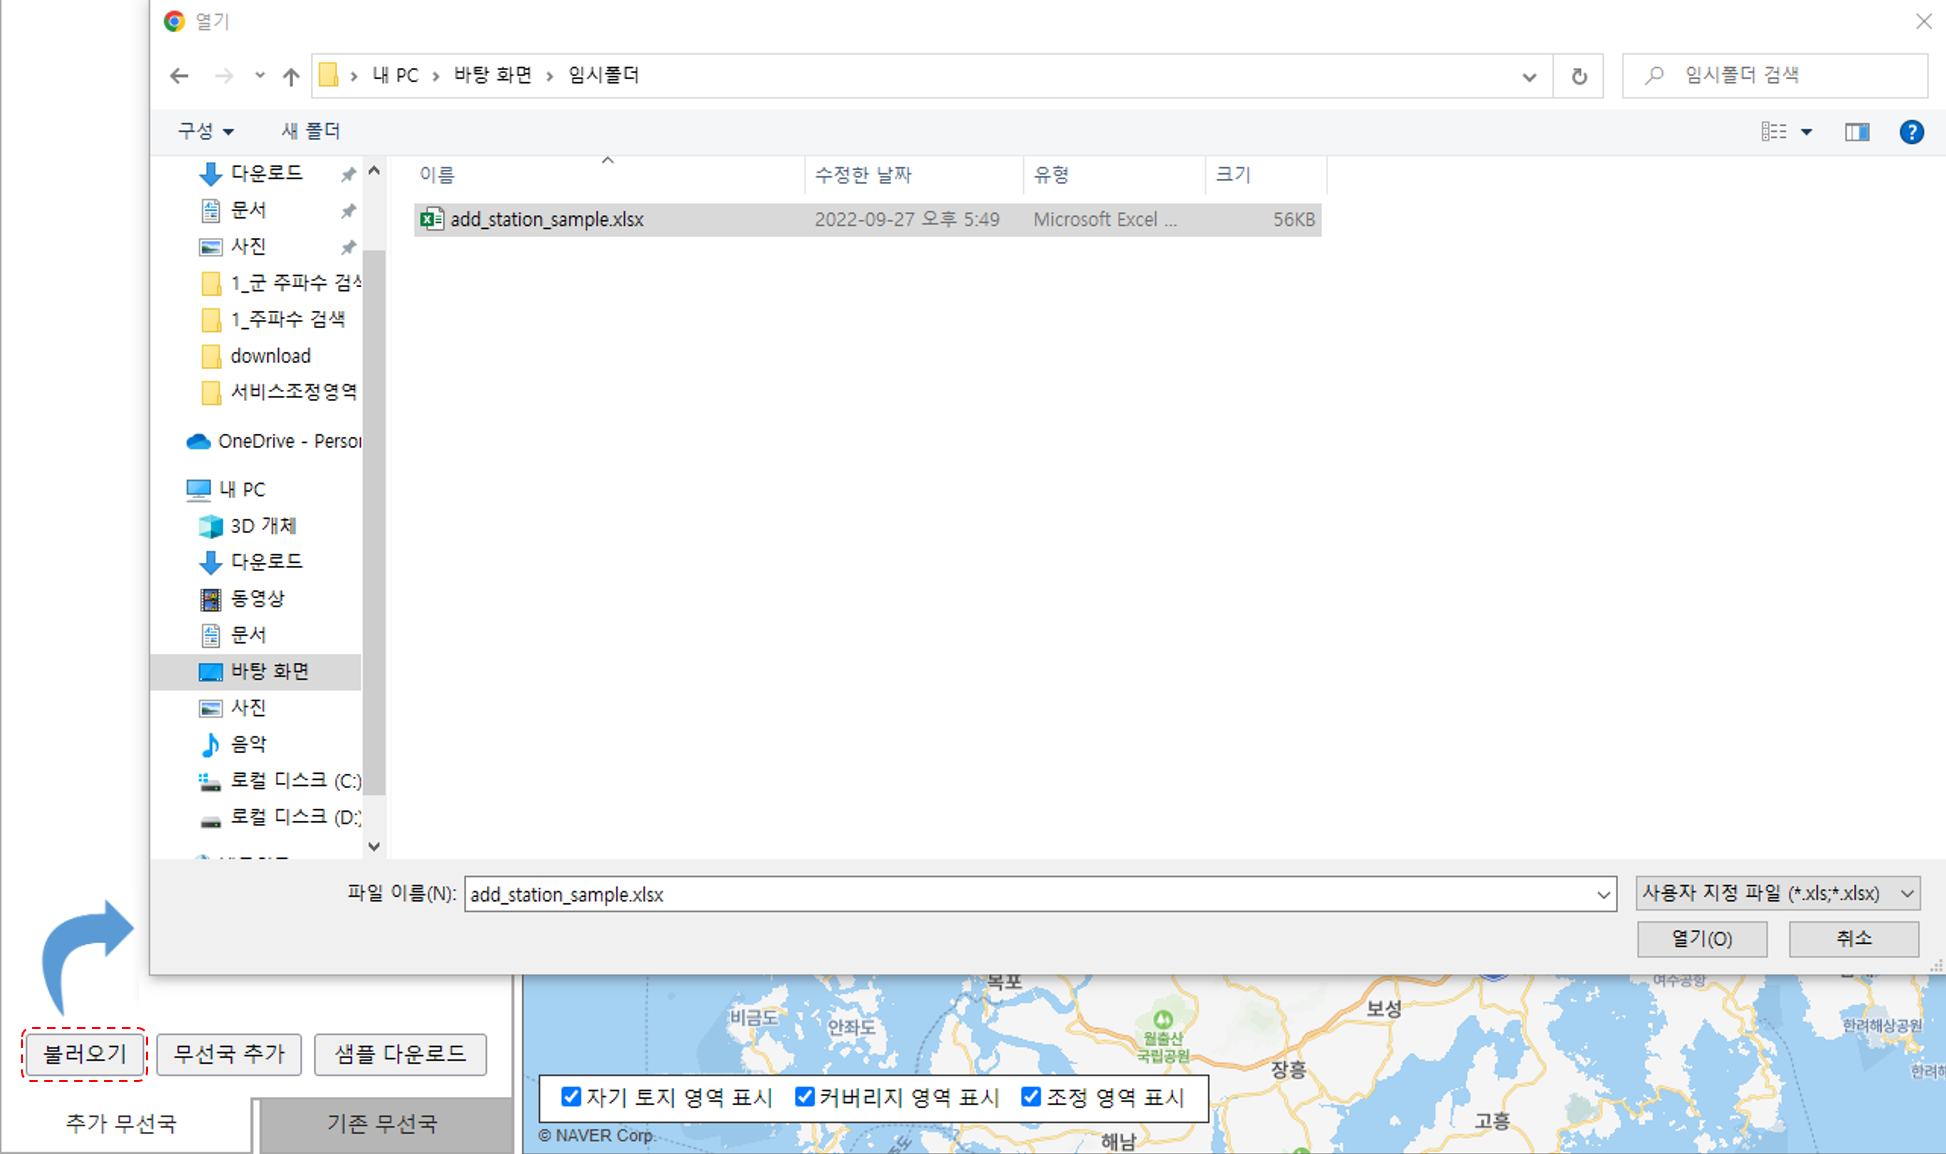
Task: Open the 구성 dropdown menu
Action: pyautogui.click(x=205, y=131)
